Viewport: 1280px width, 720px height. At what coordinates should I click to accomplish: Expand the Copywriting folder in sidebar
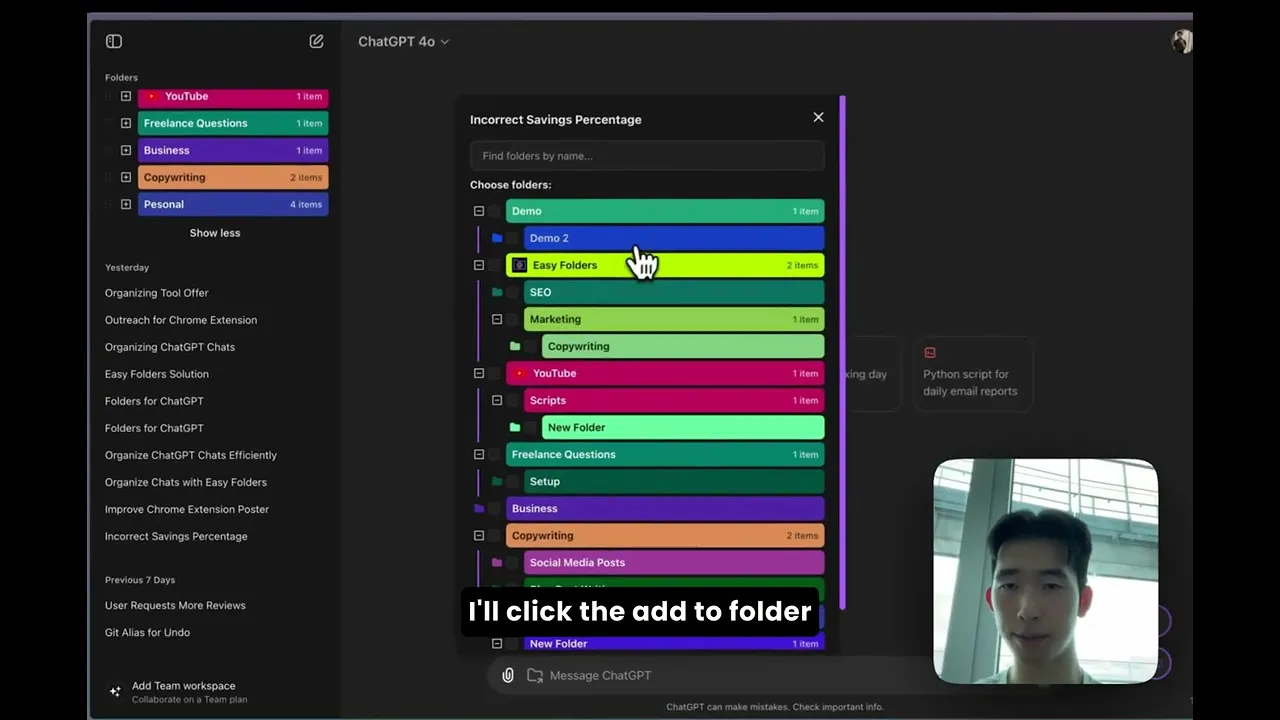pyautogui.click(x=126, y=177)
